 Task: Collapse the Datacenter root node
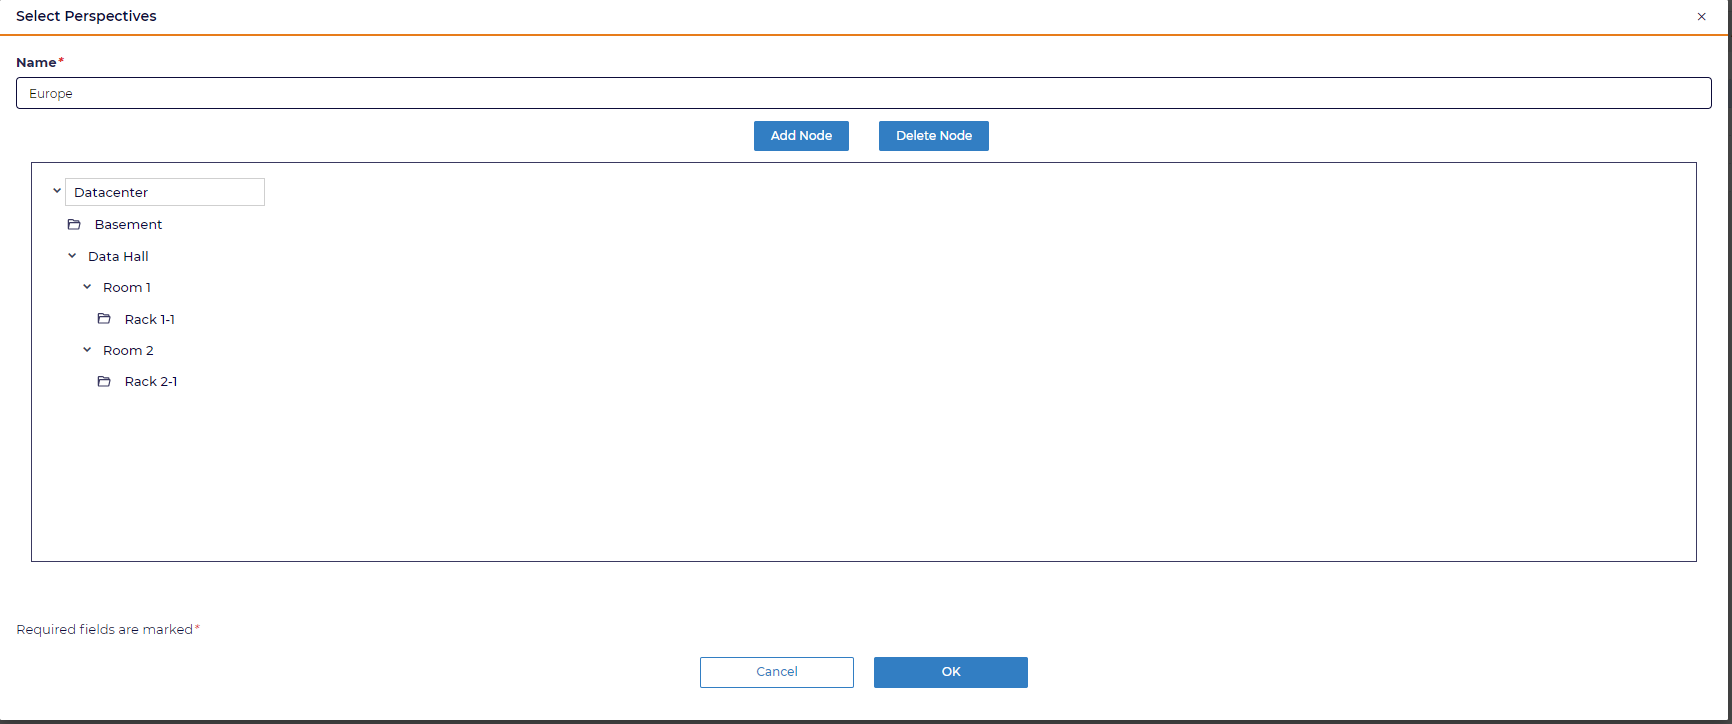point(57,191)
